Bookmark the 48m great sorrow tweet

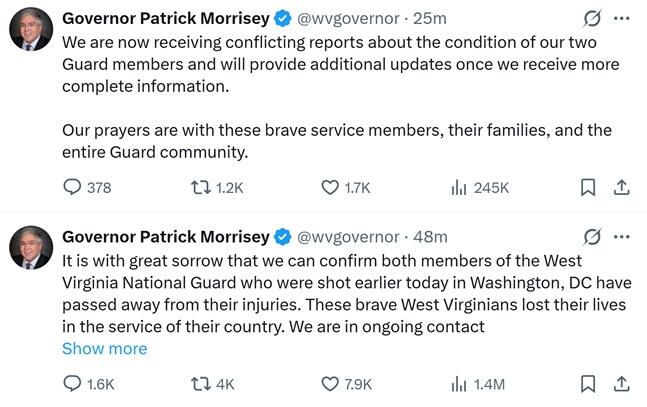[x=588, y=384]
